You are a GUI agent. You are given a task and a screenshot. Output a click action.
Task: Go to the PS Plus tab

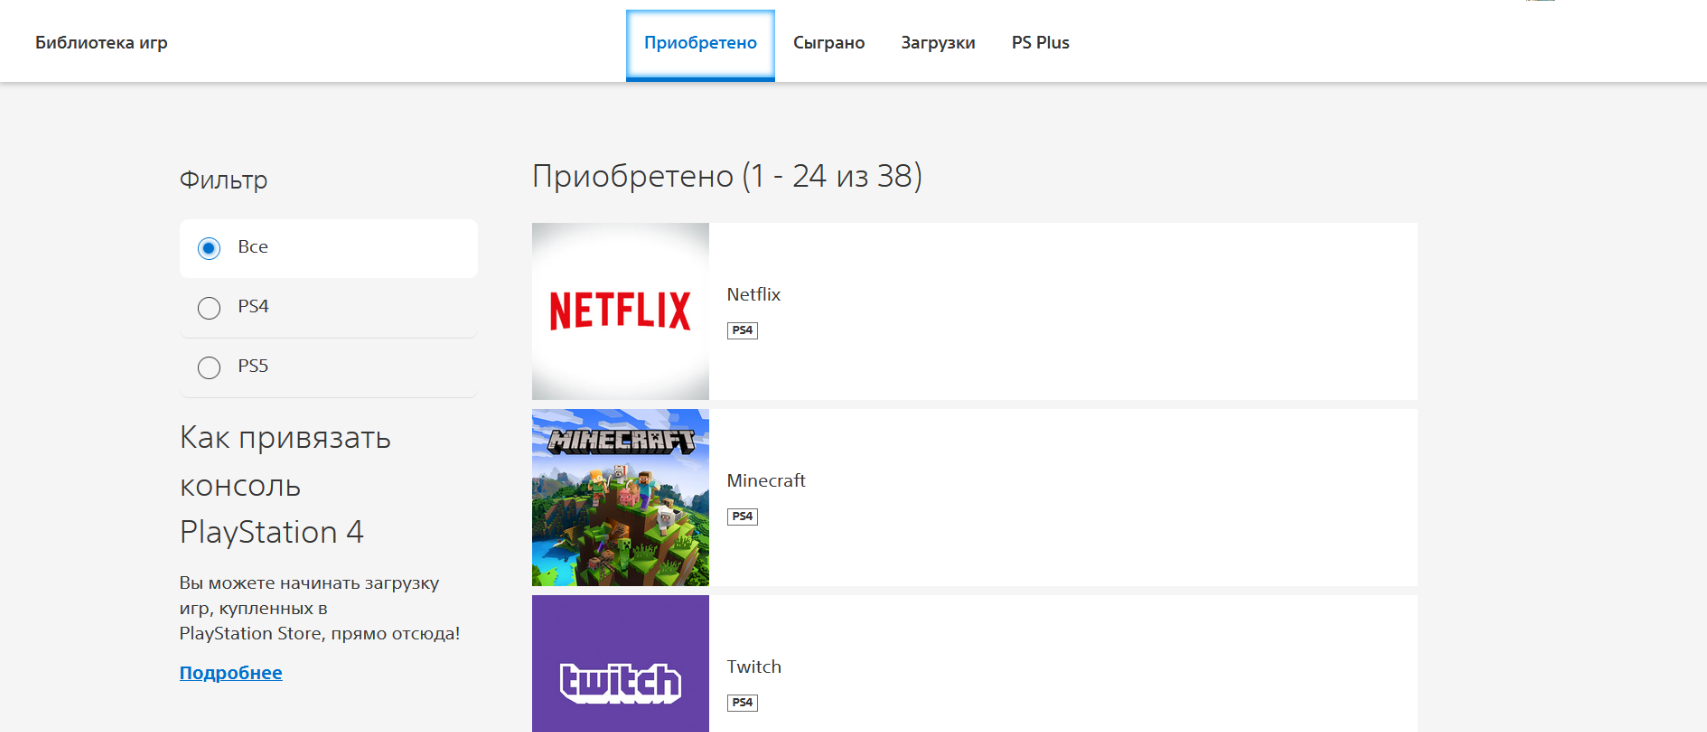[1040, 43]
